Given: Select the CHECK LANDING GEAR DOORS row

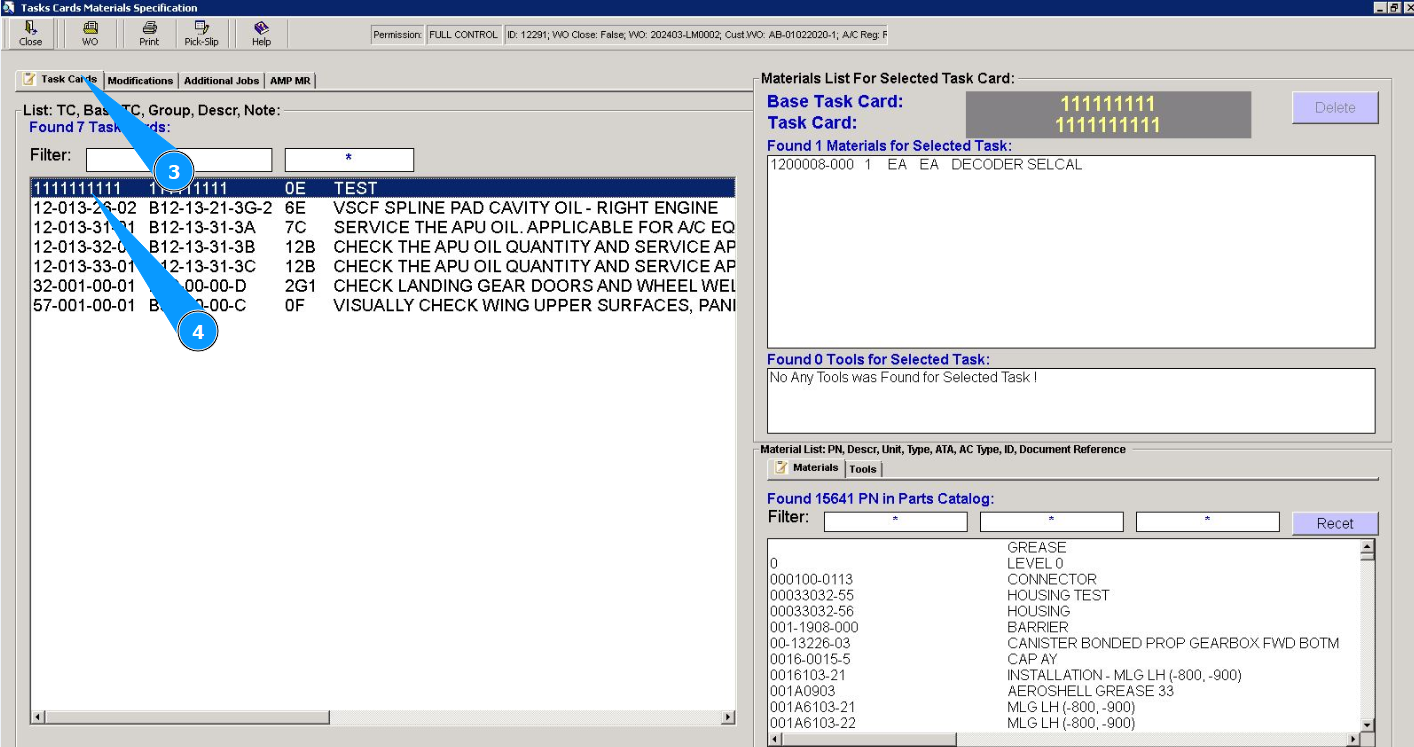Looking at the screenshot, I should pyautogui.click(x=383, y=286).
